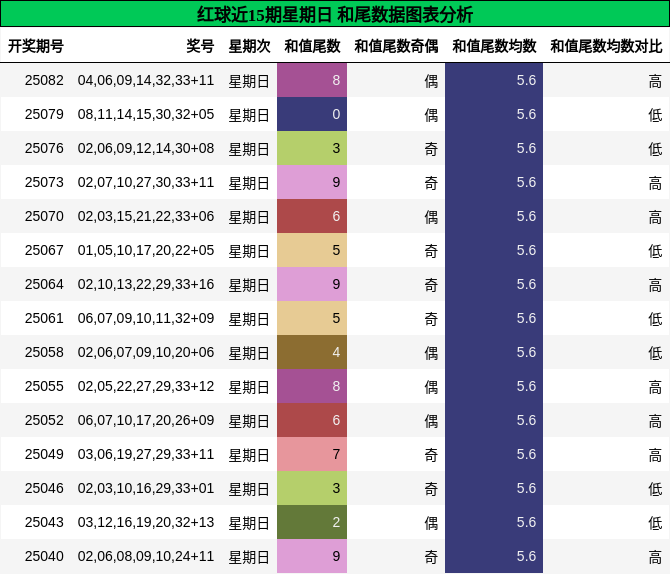Viewport: 670px width, 574px height.
Task: Select numbers 01,05,10,17,20,22+05
Action: click(x=146, y=250)
